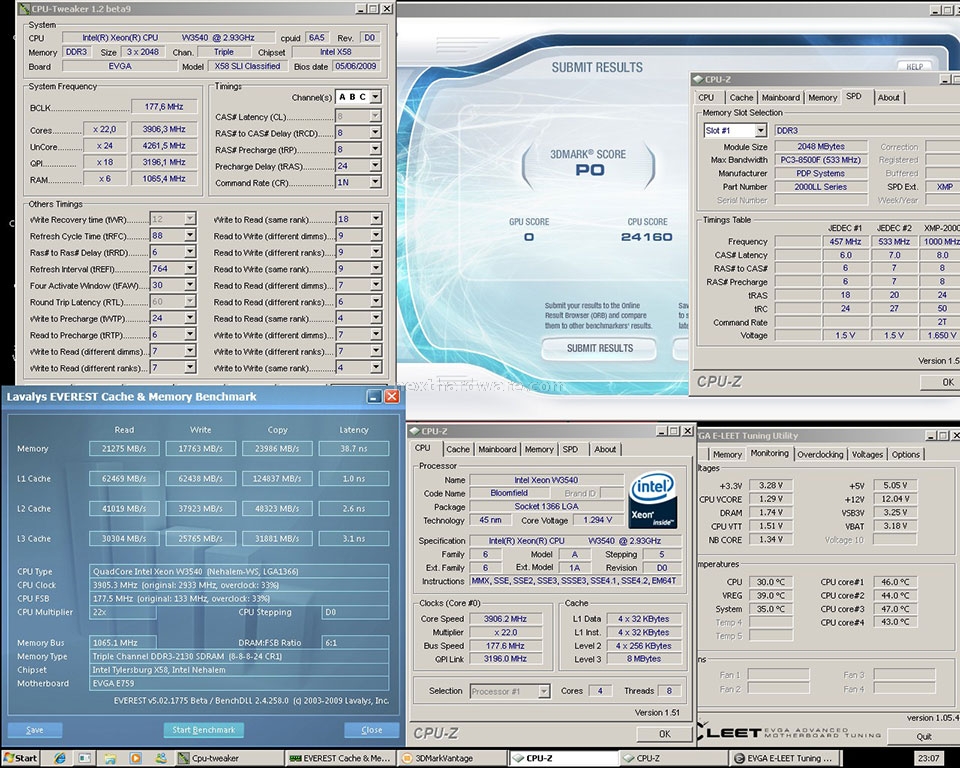Open Precharge Delay (tRAS) dropdown
This screenshot has height=768, width=960.
[375, 165]
